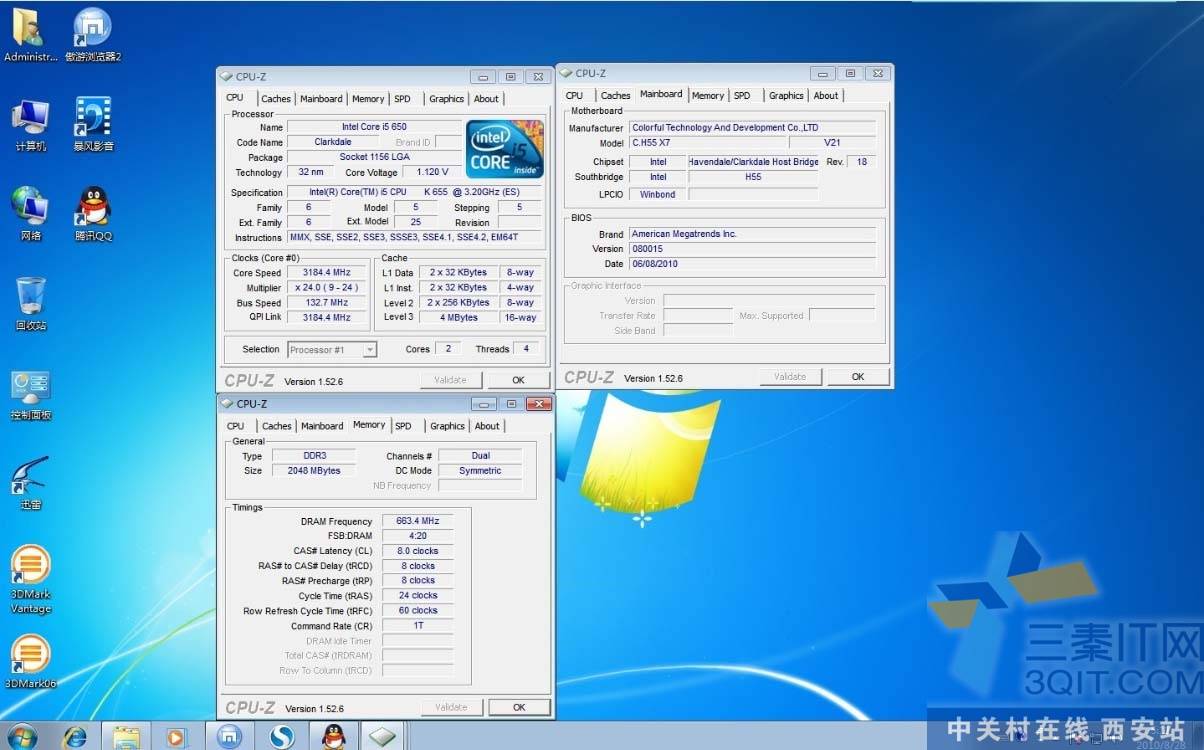This screenshot has width=1204, height=750.
Task: Click OK in the Mainboard window
Action: pos(858,377)
